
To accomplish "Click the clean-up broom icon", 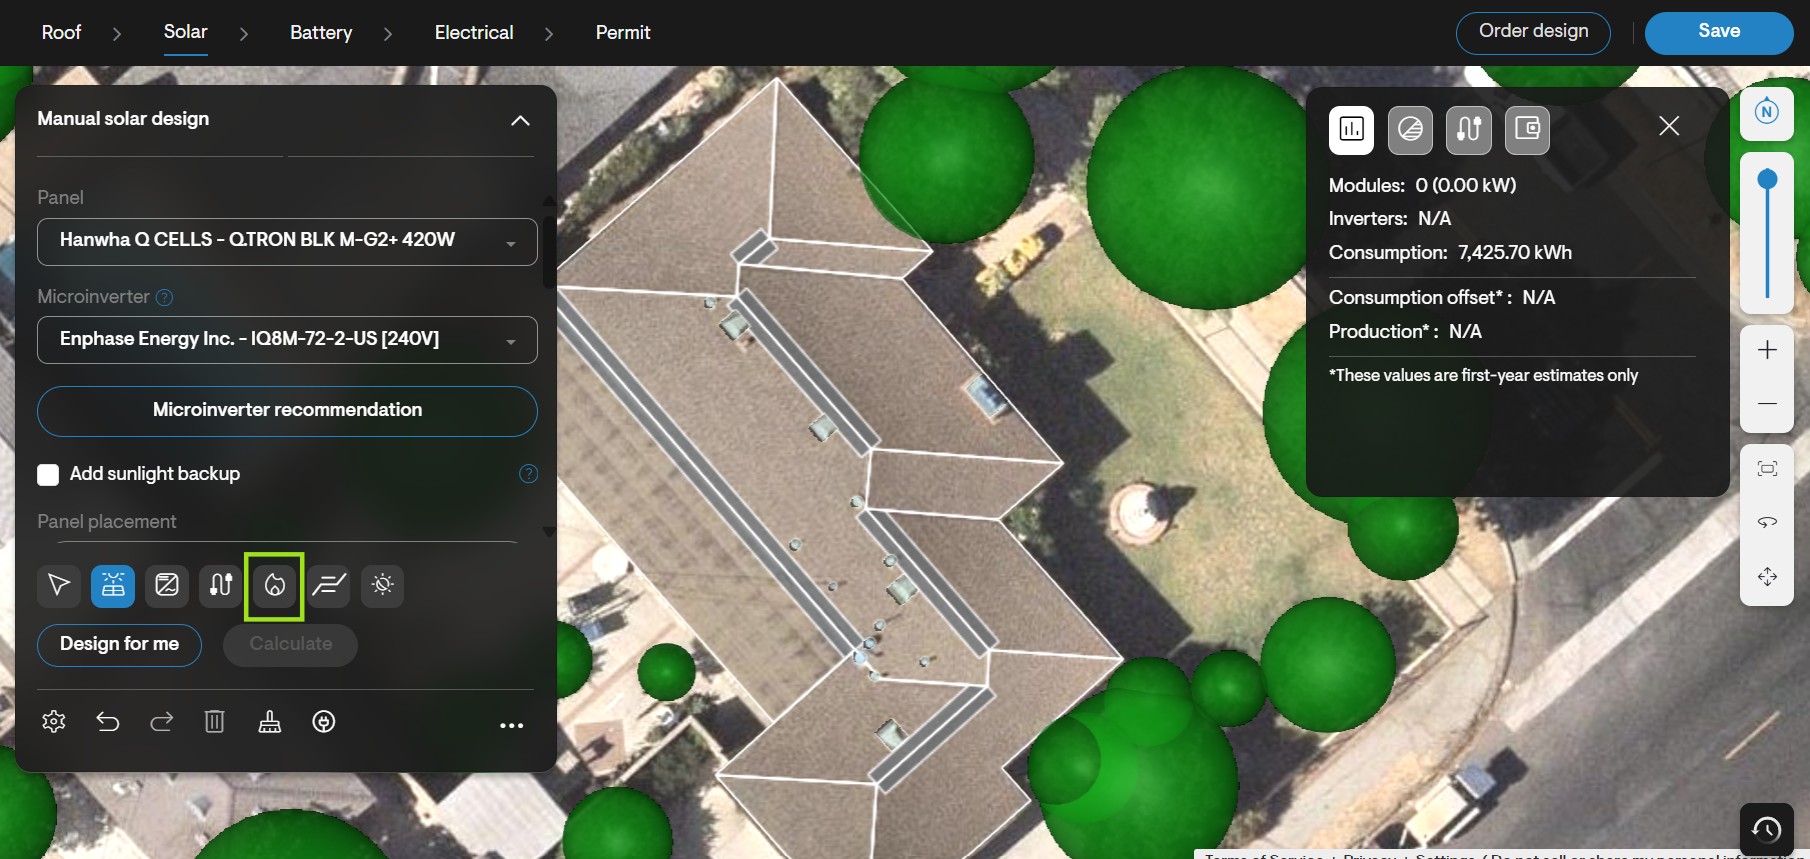I will pos(270,722).
